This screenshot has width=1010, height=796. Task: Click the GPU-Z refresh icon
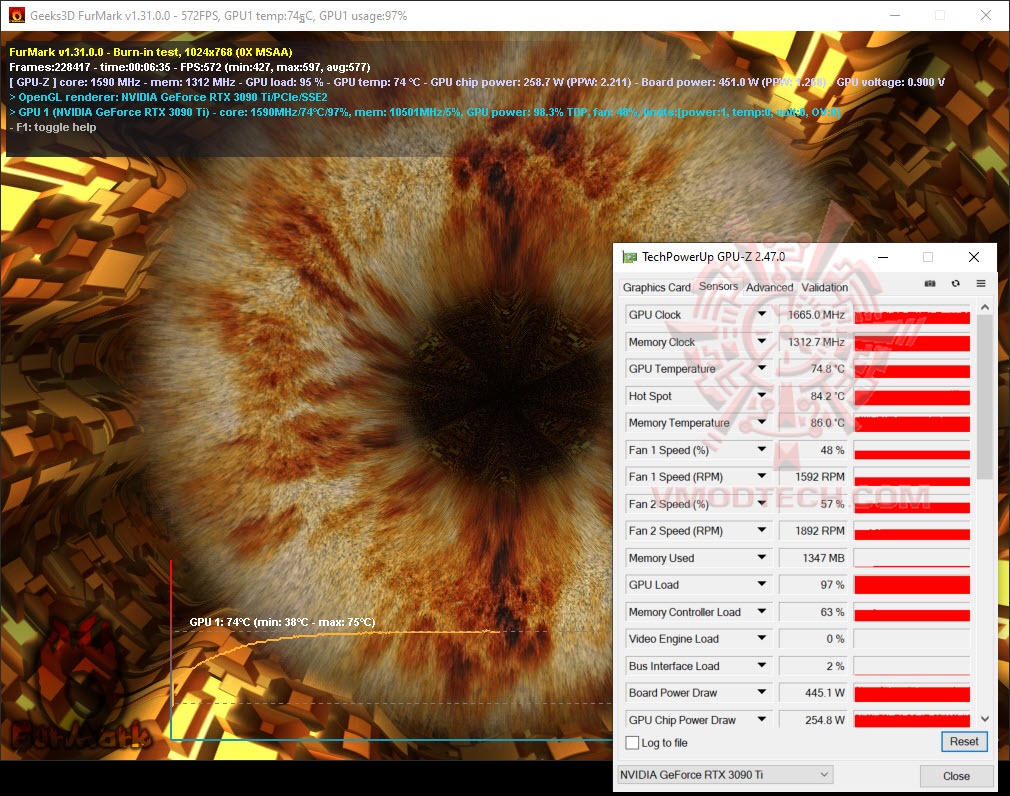[955, 283]
